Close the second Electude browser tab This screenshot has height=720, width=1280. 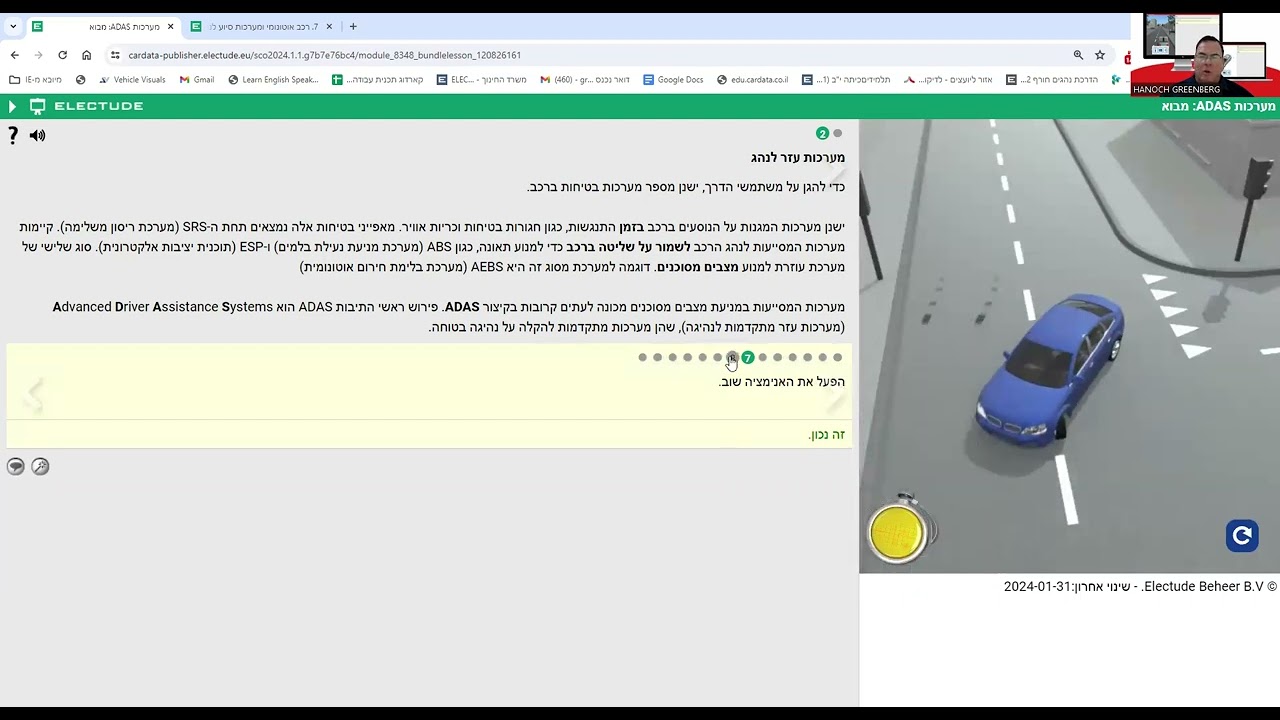[329, 27]
